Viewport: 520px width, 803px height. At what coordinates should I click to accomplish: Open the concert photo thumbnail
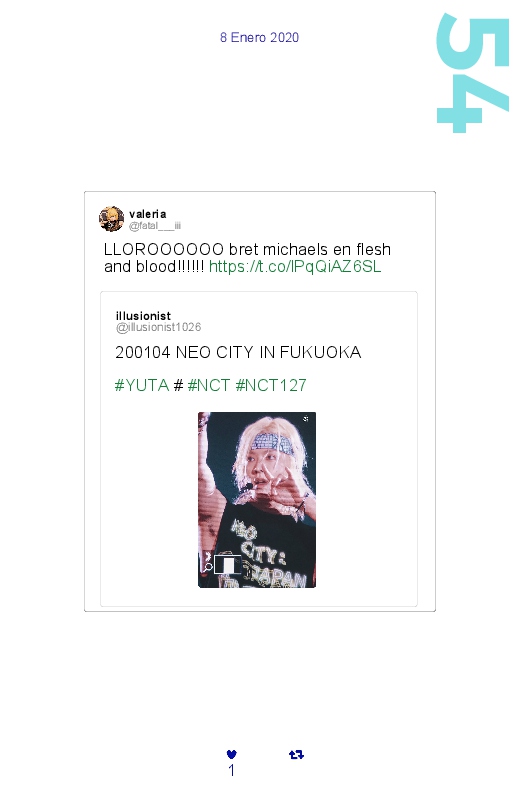click(x=257, y=500)
